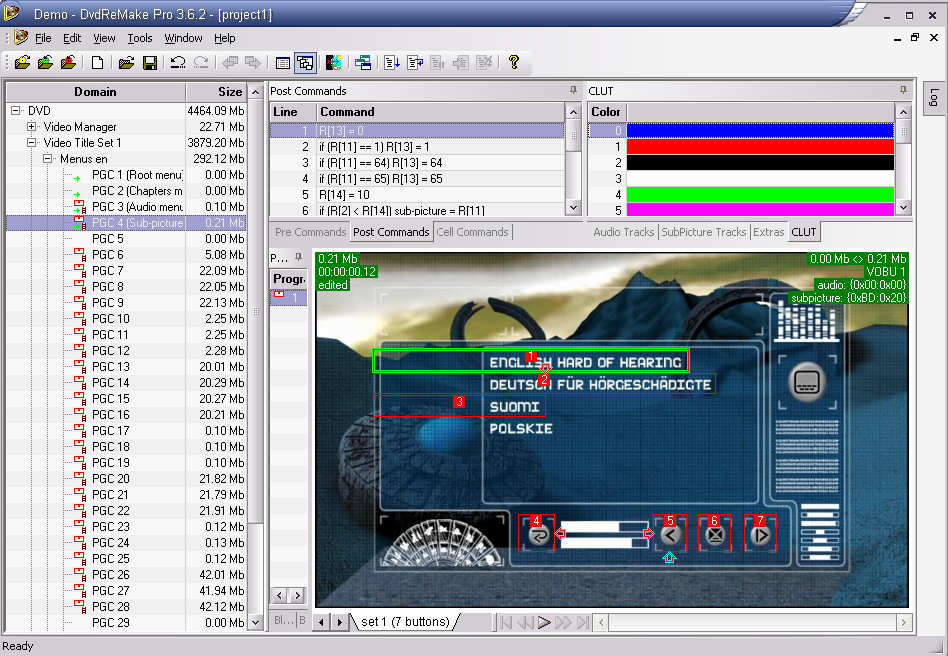Click the green arrow icon beside PGC 1
The height and width of the screenshot is (656, 948).
(77, 178)
